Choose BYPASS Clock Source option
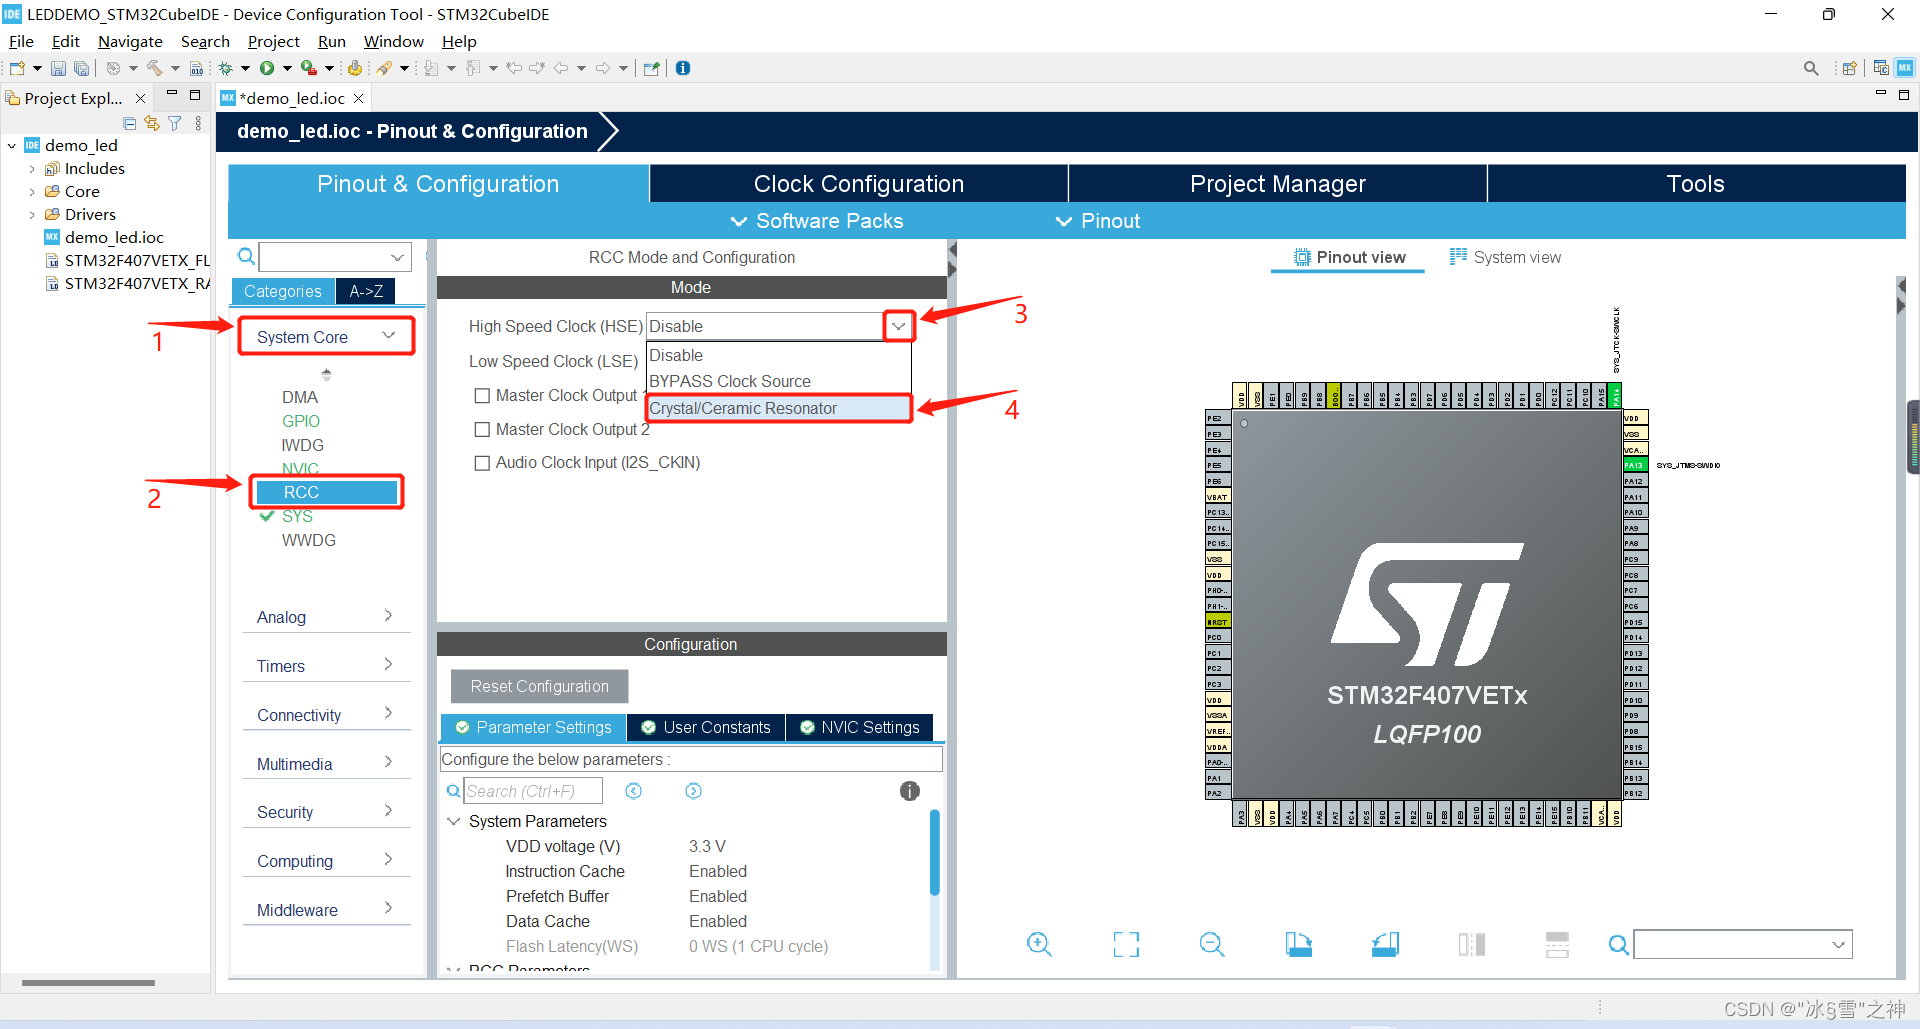Viewport: 1920px width, 1029px height. click(779, 381)
